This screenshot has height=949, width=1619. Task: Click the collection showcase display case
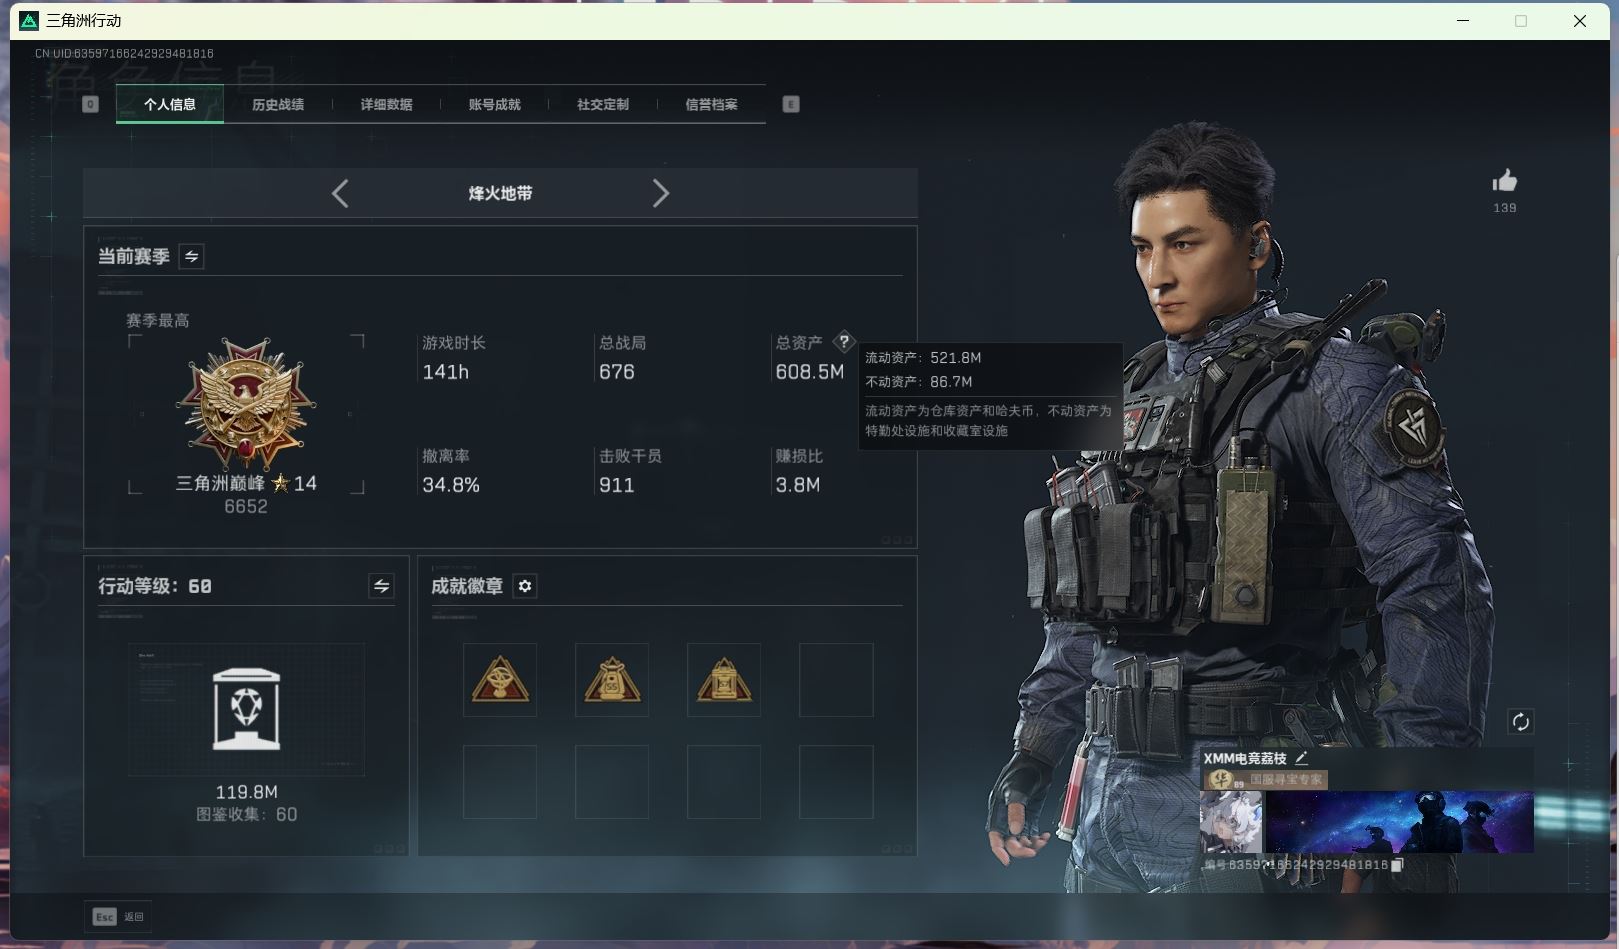246,710
